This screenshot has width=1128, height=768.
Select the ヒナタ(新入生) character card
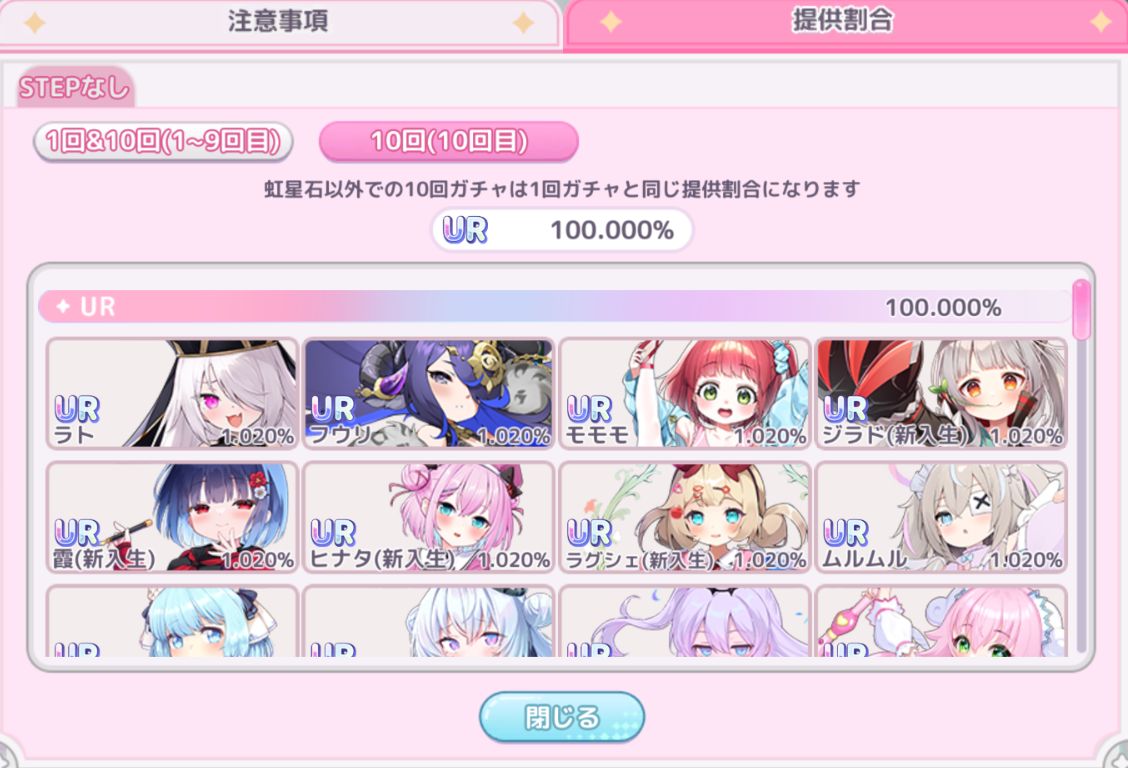pos(428,518)
